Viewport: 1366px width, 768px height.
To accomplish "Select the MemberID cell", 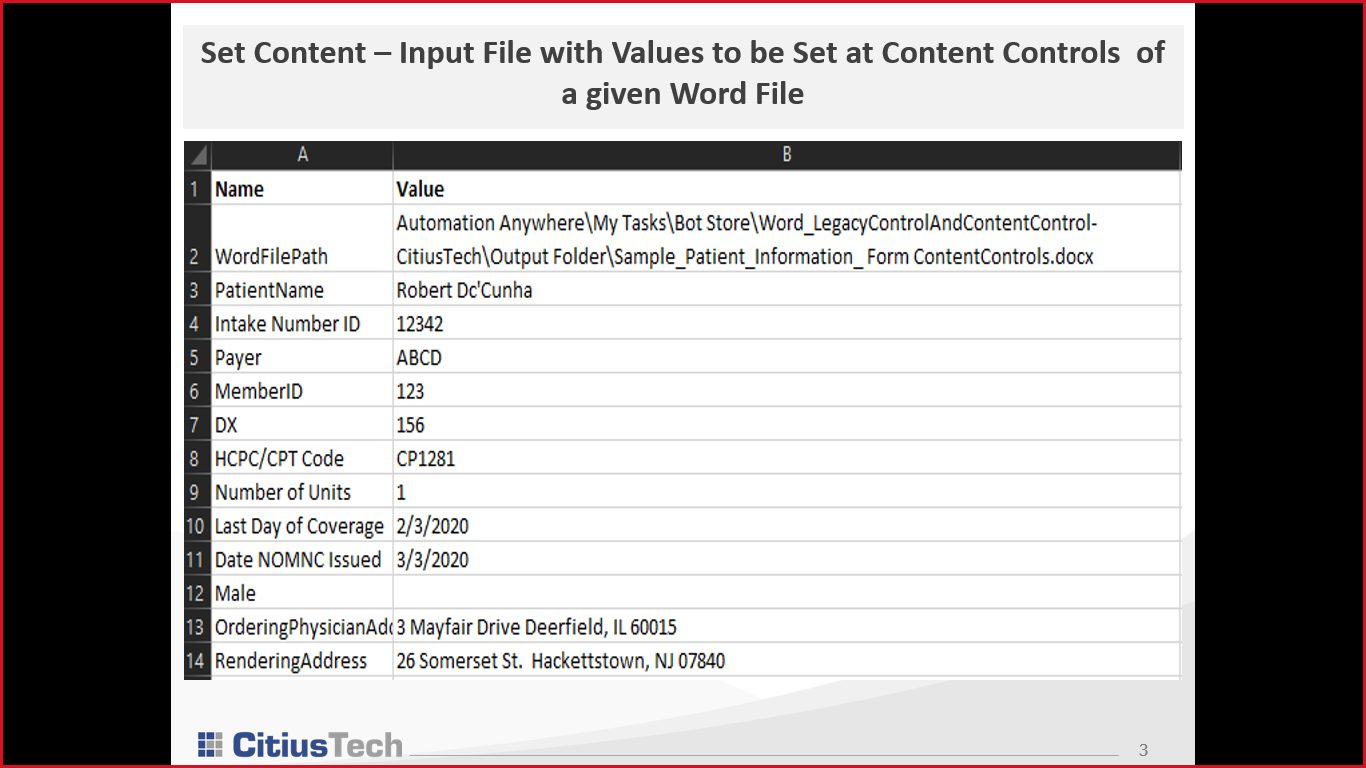I will coord(302,392).
